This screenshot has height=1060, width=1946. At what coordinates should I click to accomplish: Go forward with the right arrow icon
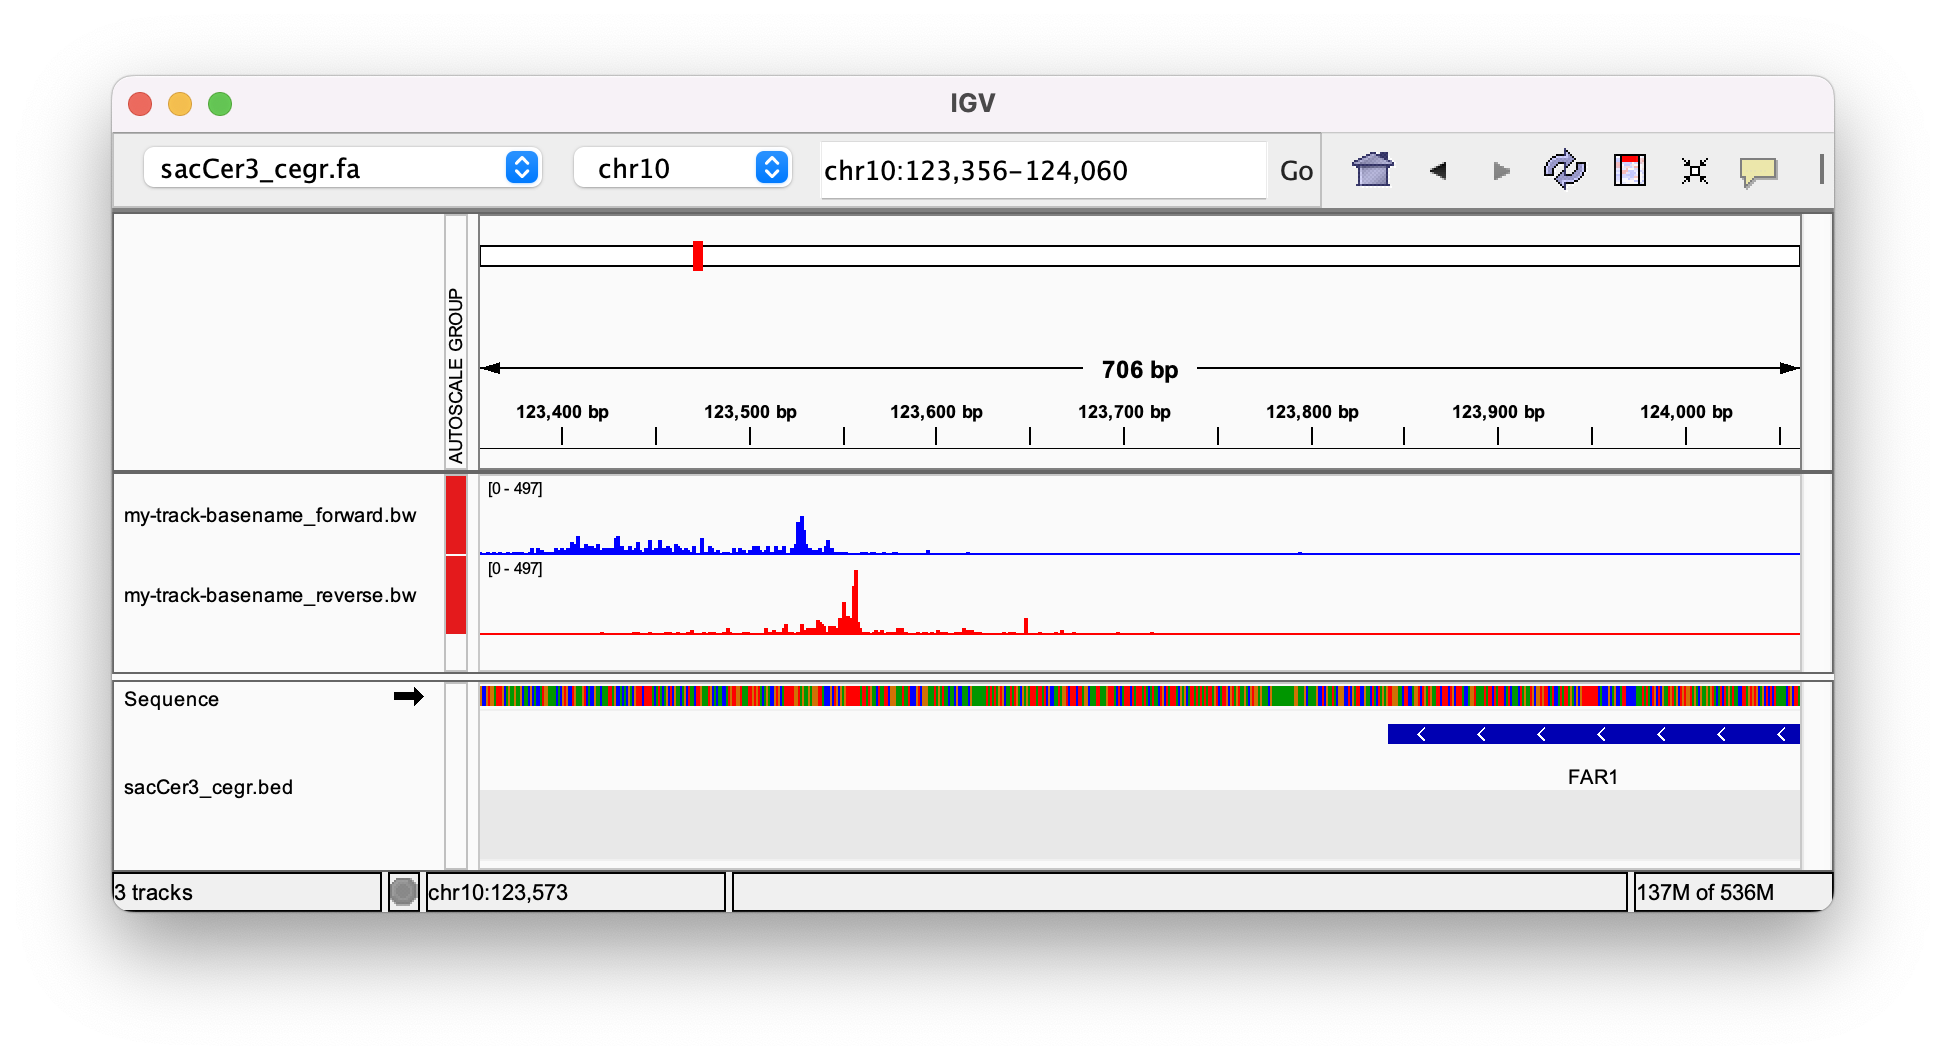(x=1500, y=171)
